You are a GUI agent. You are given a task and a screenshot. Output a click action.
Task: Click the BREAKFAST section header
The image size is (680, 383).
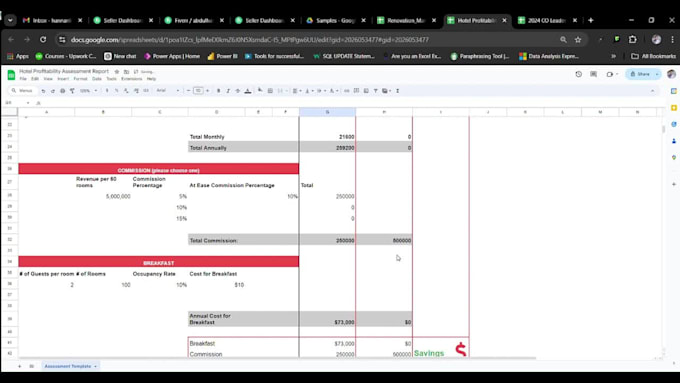click(x=159, y=262)
